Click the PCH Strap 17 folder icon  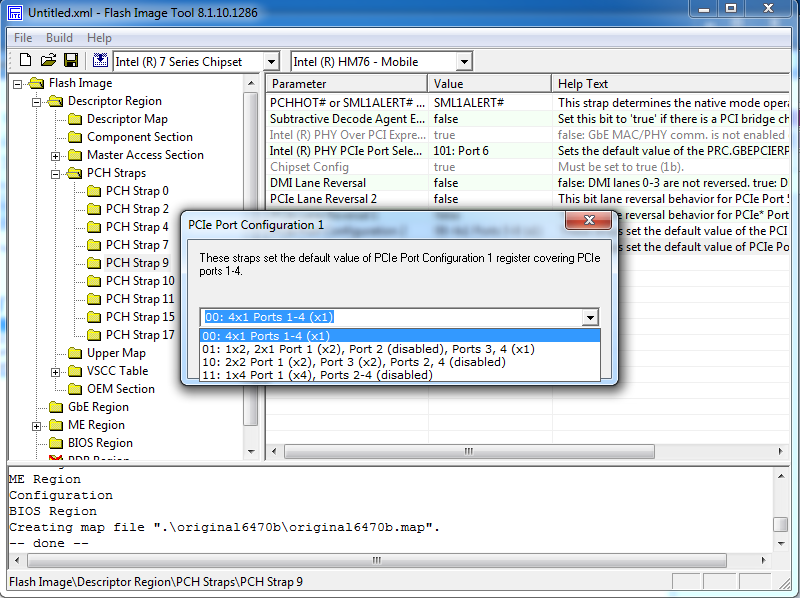click(x=94, y=335)
